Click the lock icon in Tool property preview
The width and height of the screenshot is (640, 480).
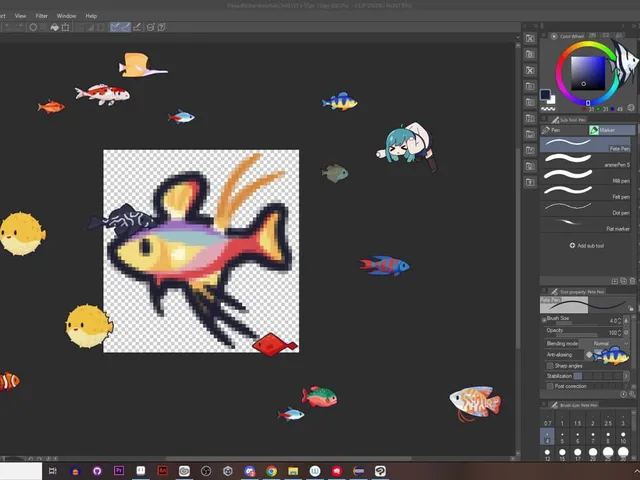pos(631,309)
